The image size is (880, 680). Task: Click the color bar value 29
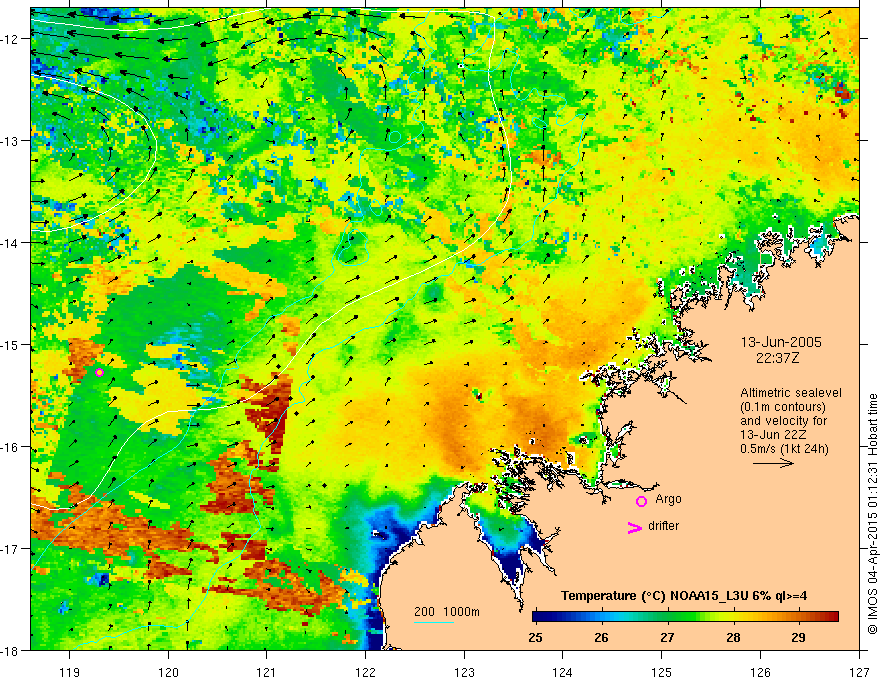(x=798, y=637)
